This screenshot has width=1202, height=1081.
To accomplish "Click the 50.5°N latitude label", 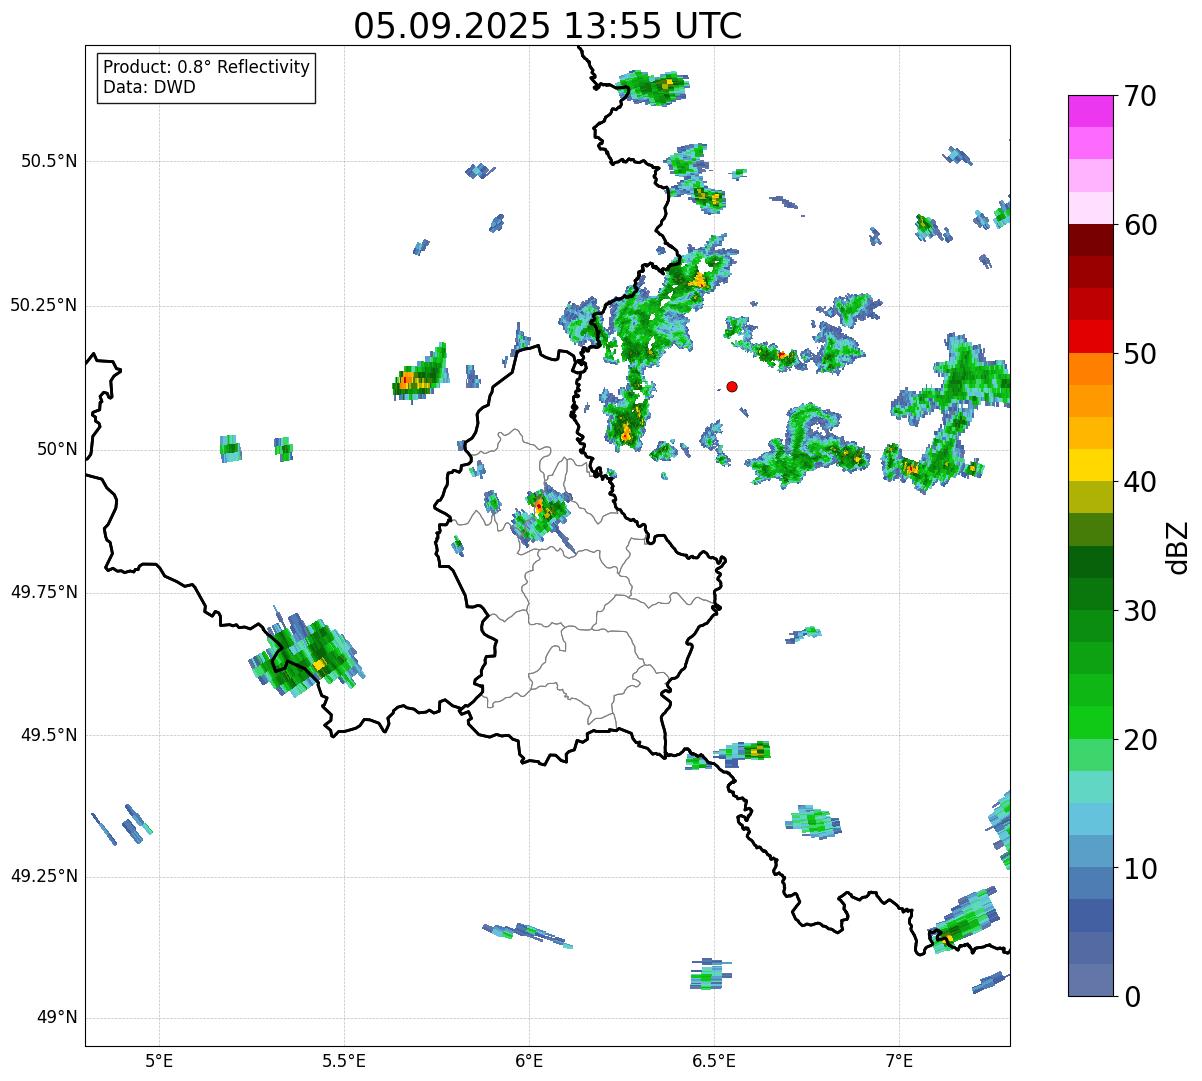I will point(49,161).
